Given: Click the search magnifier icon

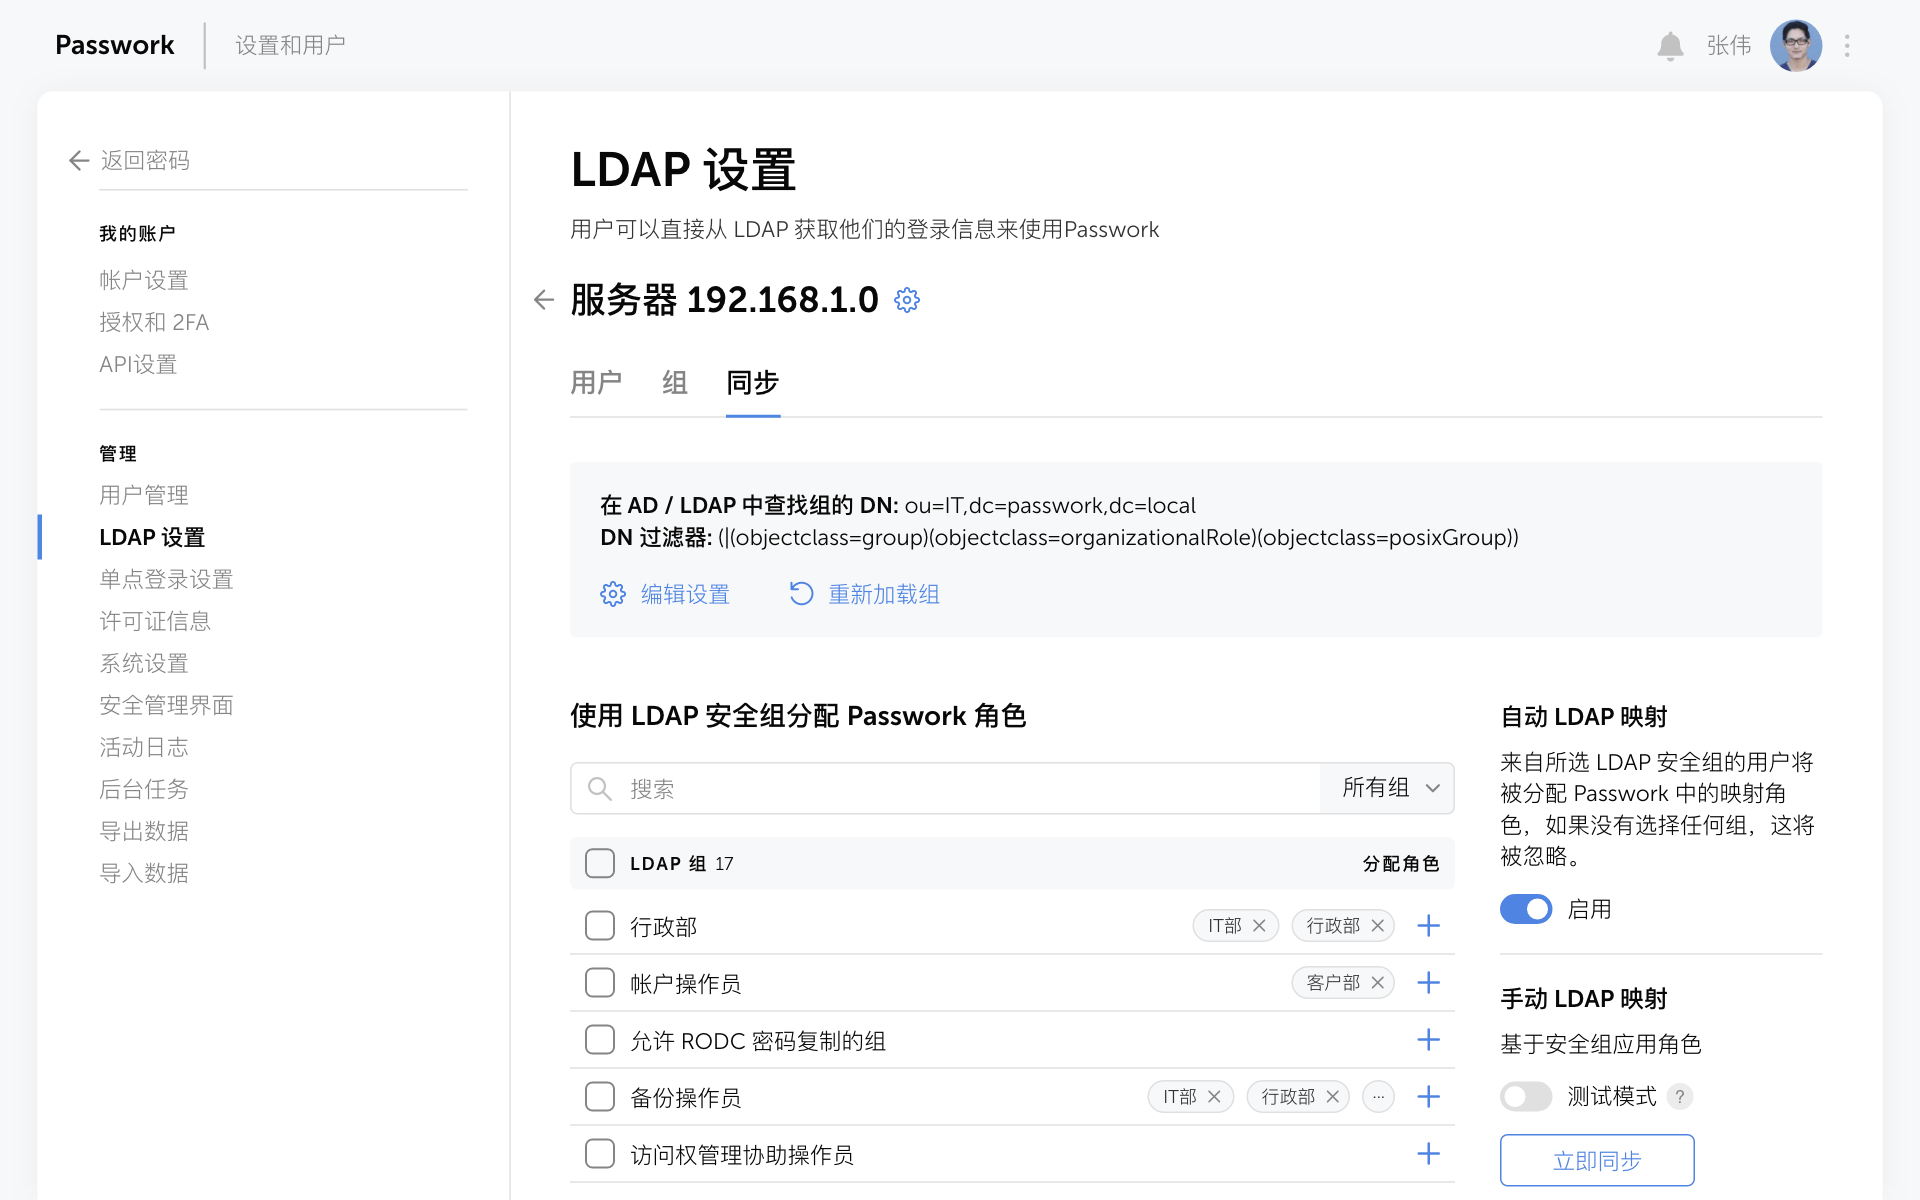Looking at the screenshot, I should pyautogui.click(x=600, y=789).
